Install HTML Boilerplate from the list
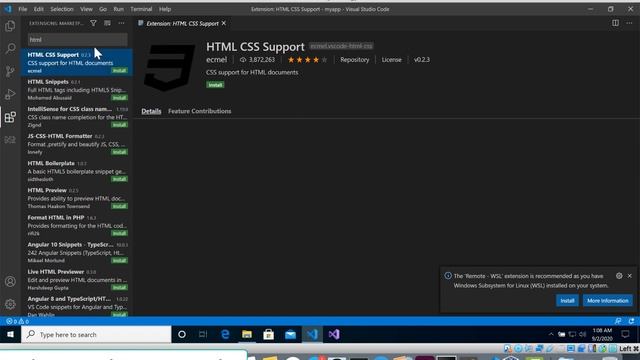Viewport: 640px width, 360px height. [119, 179]
